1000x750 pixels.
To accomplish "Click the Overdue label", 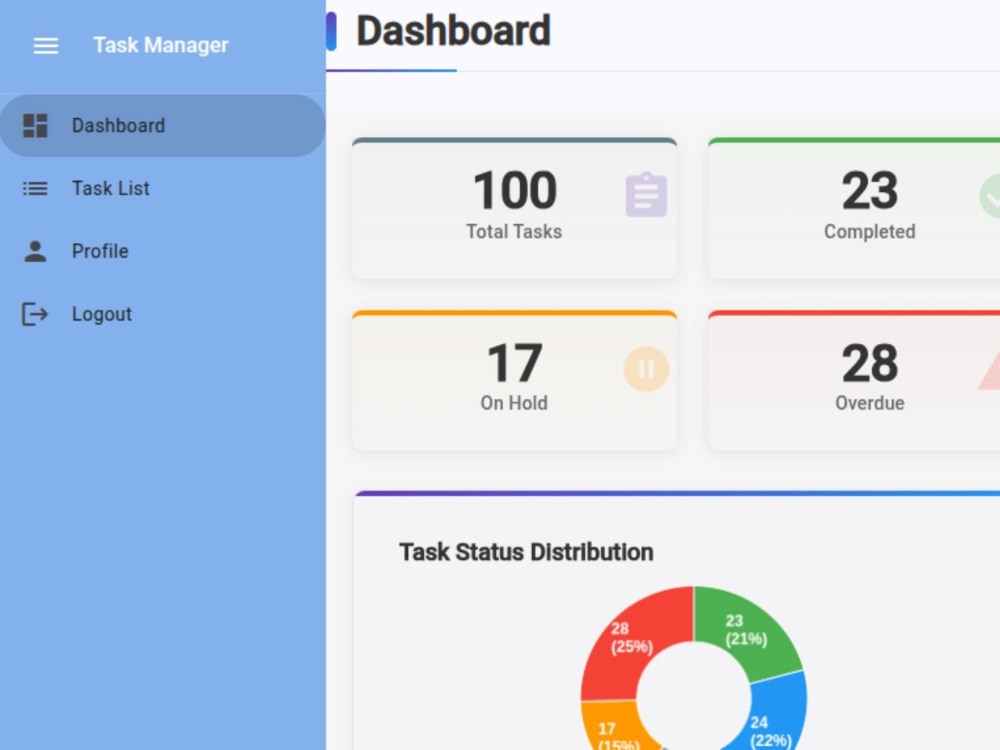I will pos(870,403).
